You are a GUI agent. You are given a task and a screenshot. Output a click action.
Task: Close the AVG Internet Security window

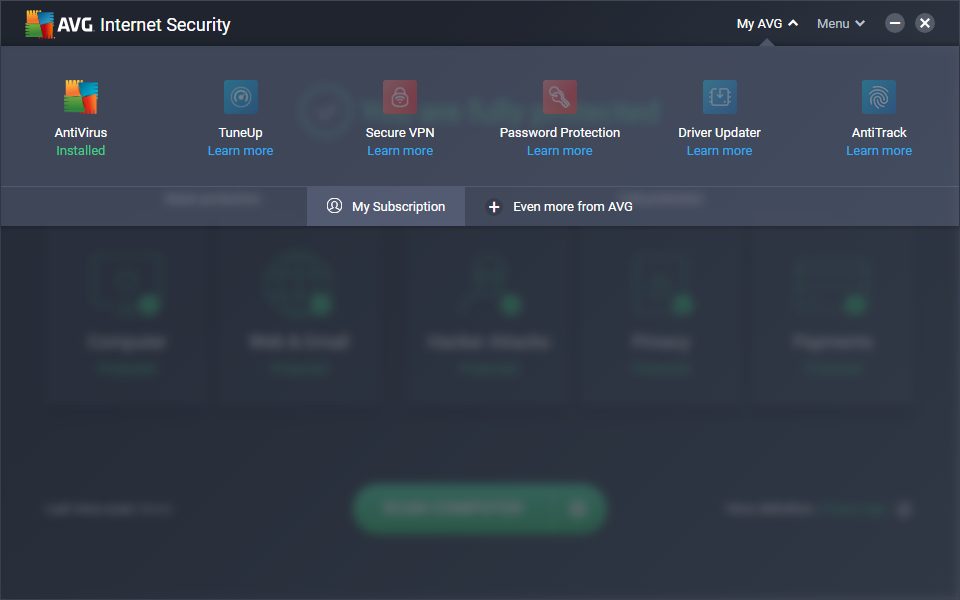click(925, 23)
